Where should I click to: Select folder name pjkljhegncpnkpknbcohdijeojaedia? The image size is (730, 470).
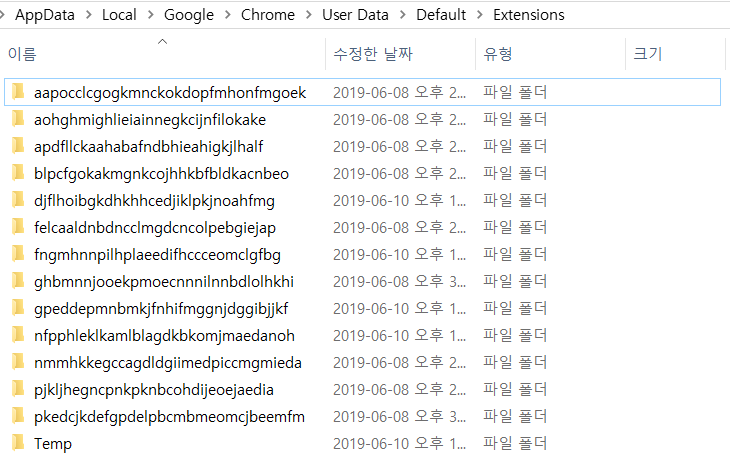pyautogui.click(x=154, y=389)
